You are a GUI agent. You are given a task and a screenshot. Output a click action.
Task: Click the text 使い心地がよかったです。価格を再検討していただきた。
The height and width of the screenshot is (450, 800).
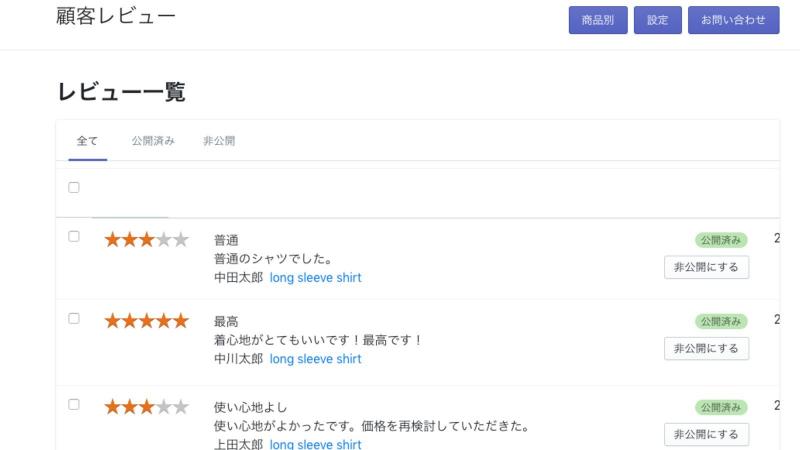tap(372, 426)
